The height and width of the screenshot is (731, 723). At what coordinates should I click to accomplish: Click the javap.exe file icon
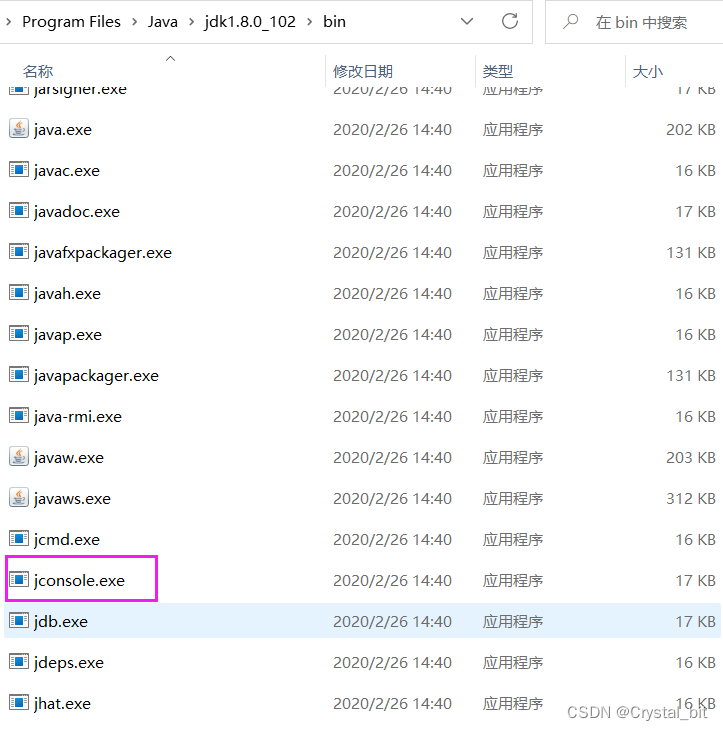(19, 334)
